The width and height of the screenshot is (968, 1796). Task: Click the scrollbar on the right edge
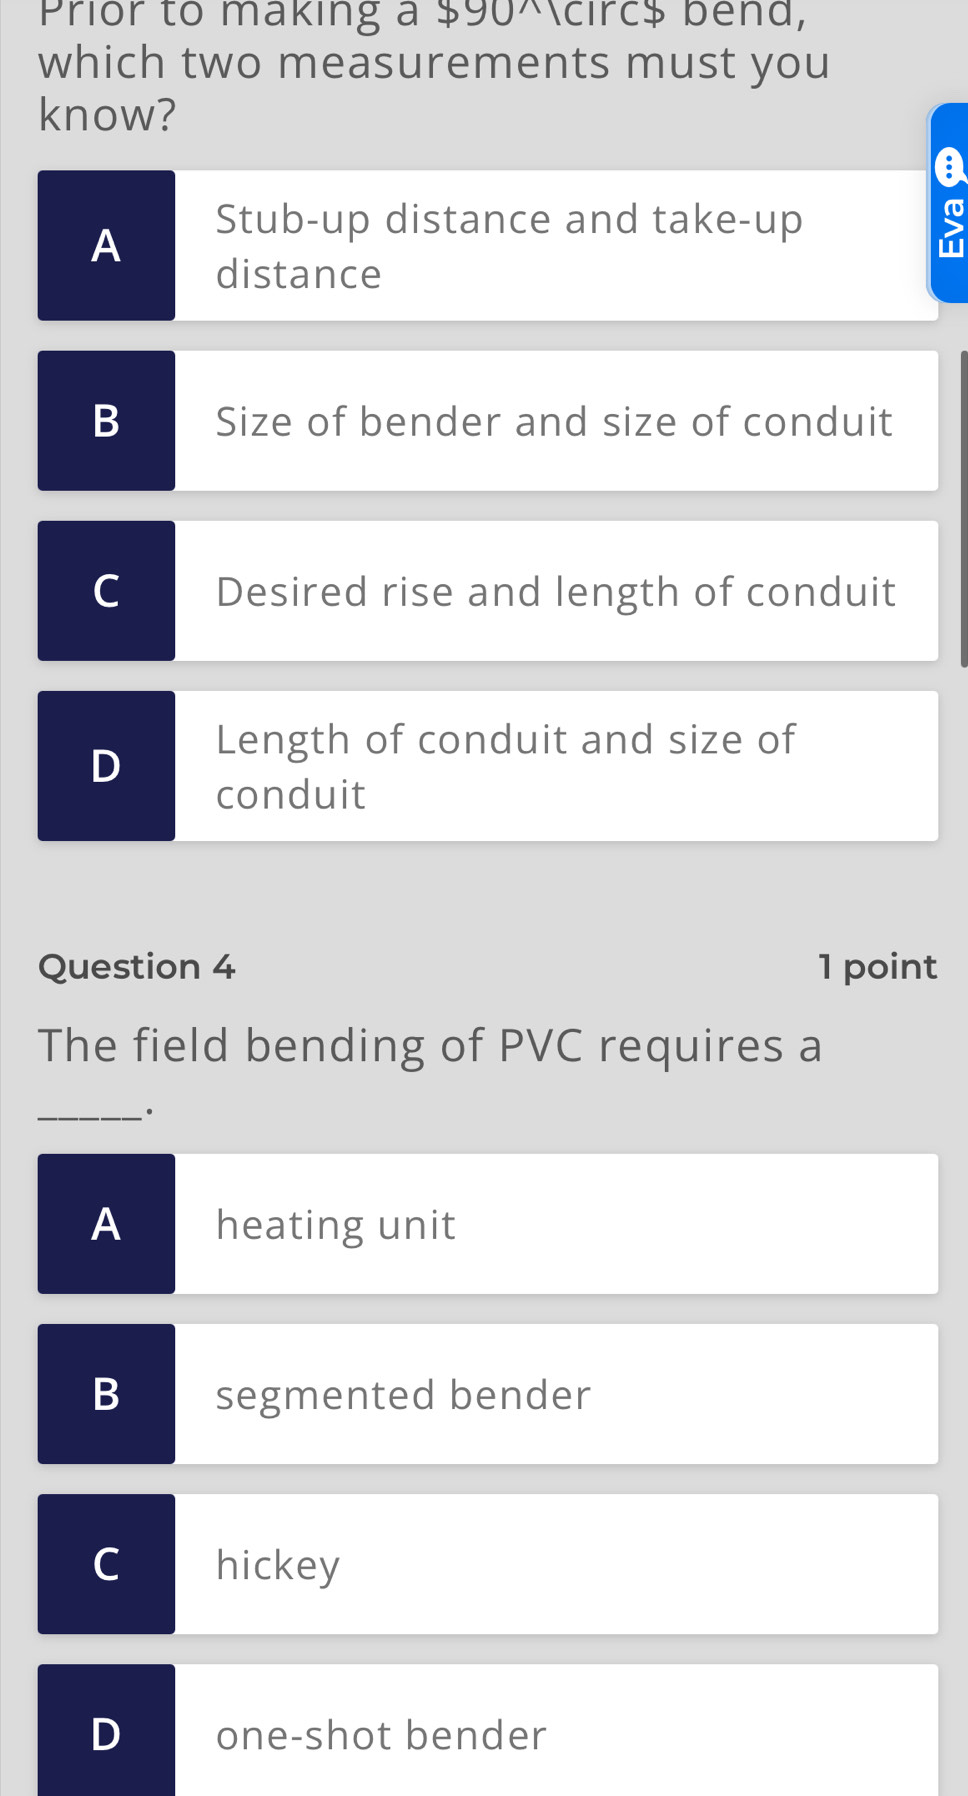point(962,500)
